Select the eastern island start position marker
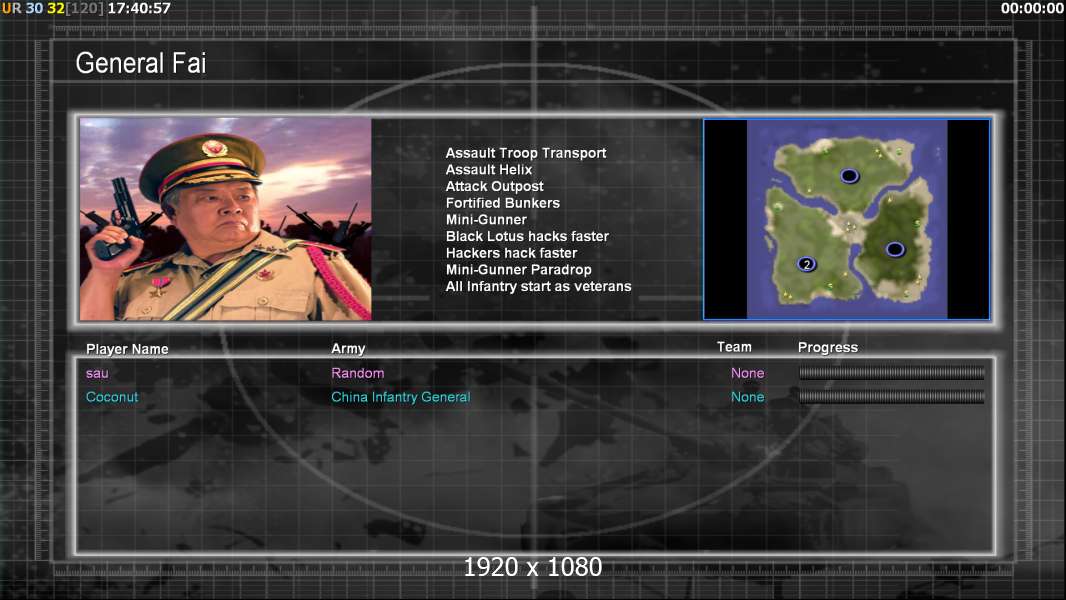 pos(895,249)
